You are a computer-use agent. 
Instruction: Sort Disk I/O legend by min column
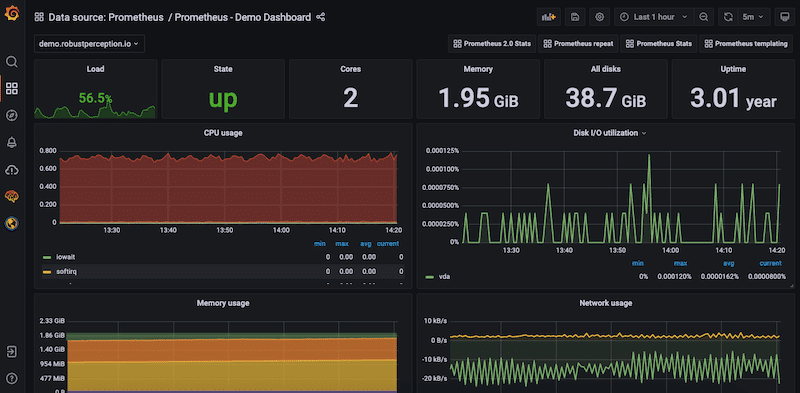[x=637, y=263]
